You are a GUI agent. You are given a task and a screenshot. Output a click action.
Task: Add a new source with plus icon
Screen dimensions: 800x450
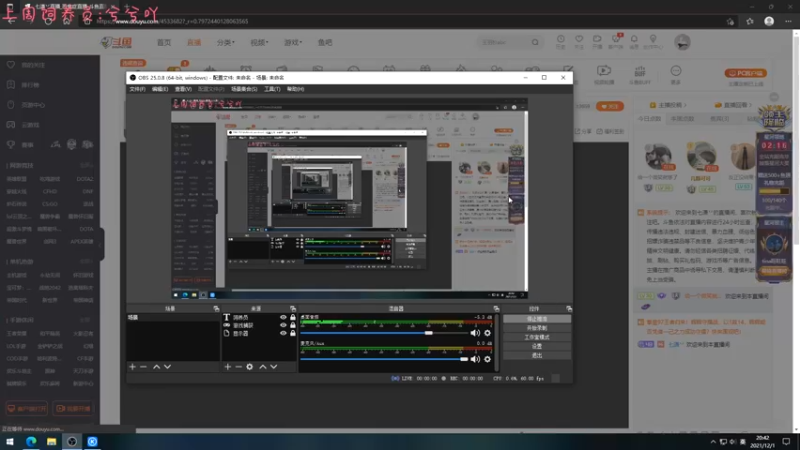(x=228, y=367)
